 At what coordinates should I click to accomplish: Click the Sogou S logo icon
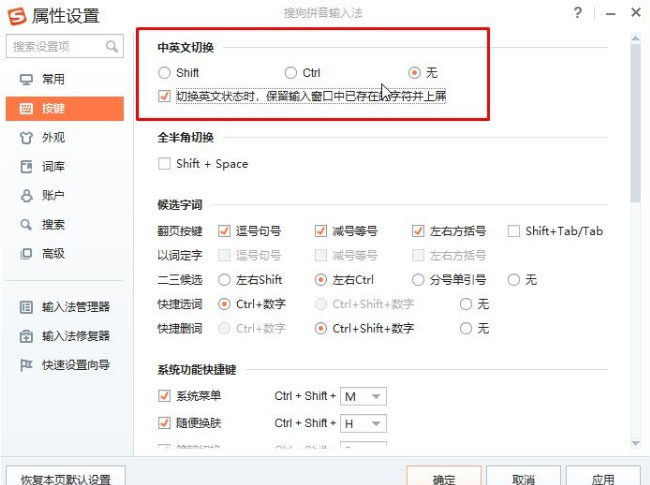17,16
